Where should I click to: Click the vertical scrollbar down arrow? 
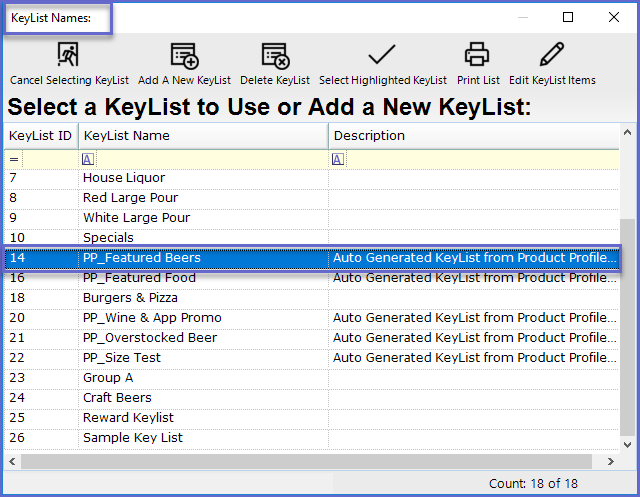(x=628, y=444)
